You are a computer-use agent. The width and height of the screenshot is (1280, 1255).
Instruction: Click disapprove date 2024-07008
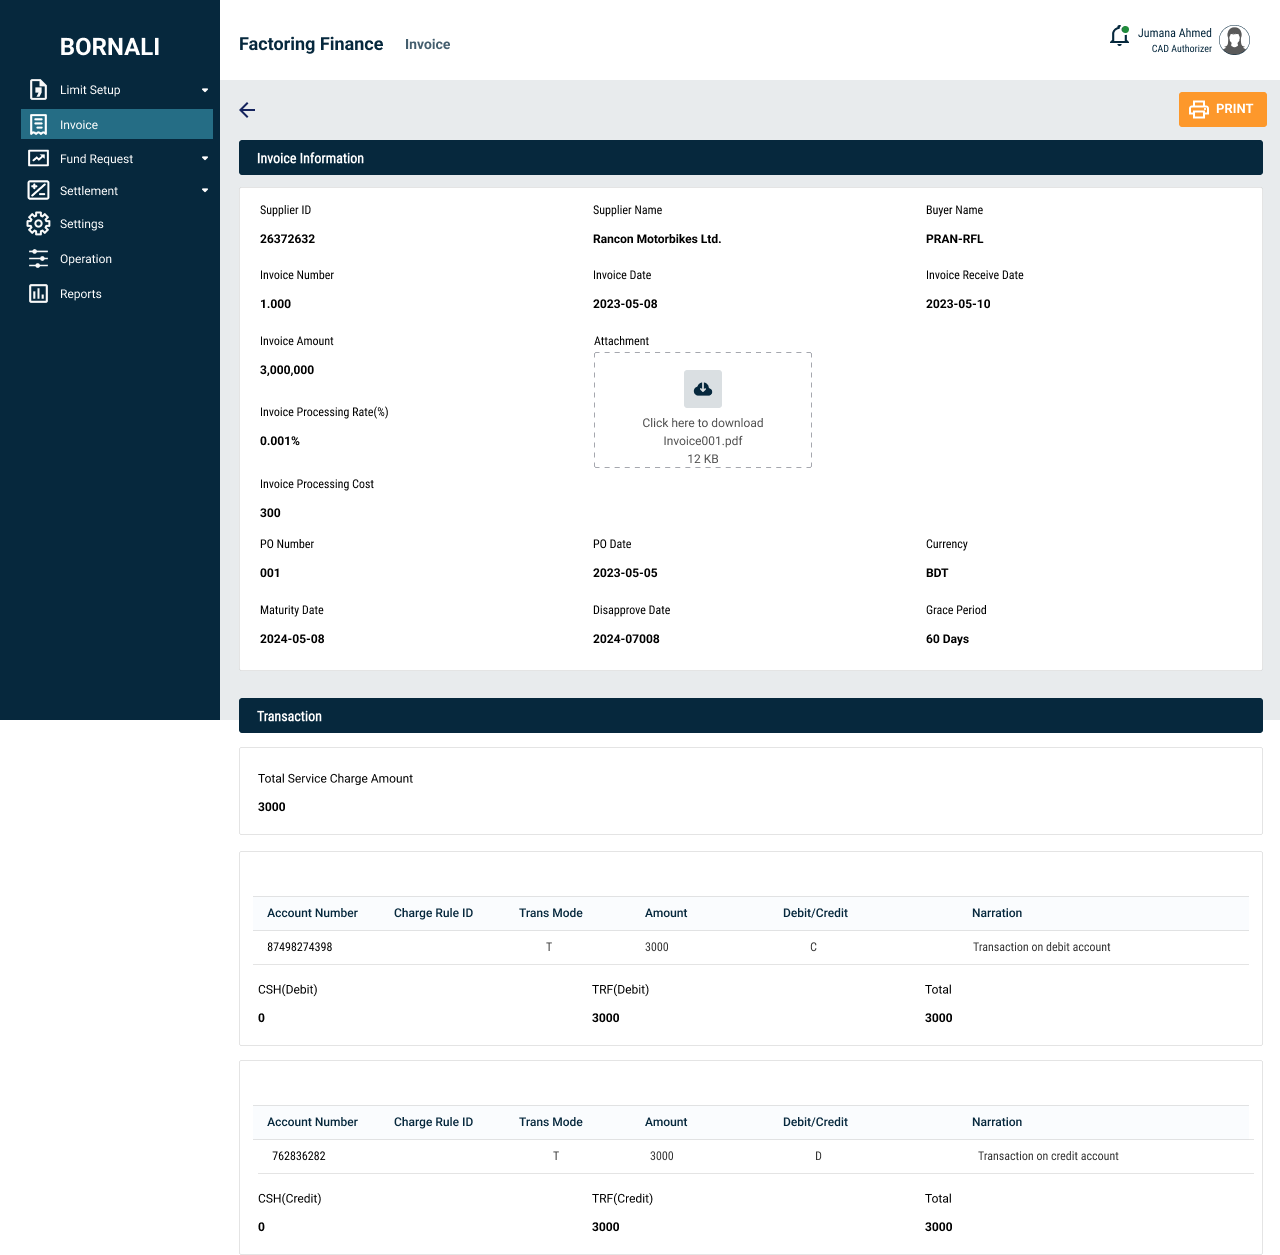click(626, 639)
